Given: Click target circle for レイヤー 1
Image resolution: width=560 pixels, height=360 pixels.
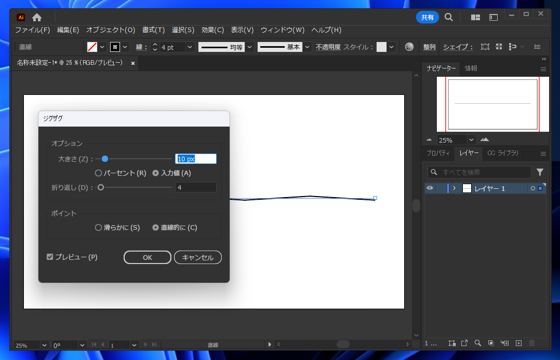Looking at the screenshot, I should (x=533, y=188).
